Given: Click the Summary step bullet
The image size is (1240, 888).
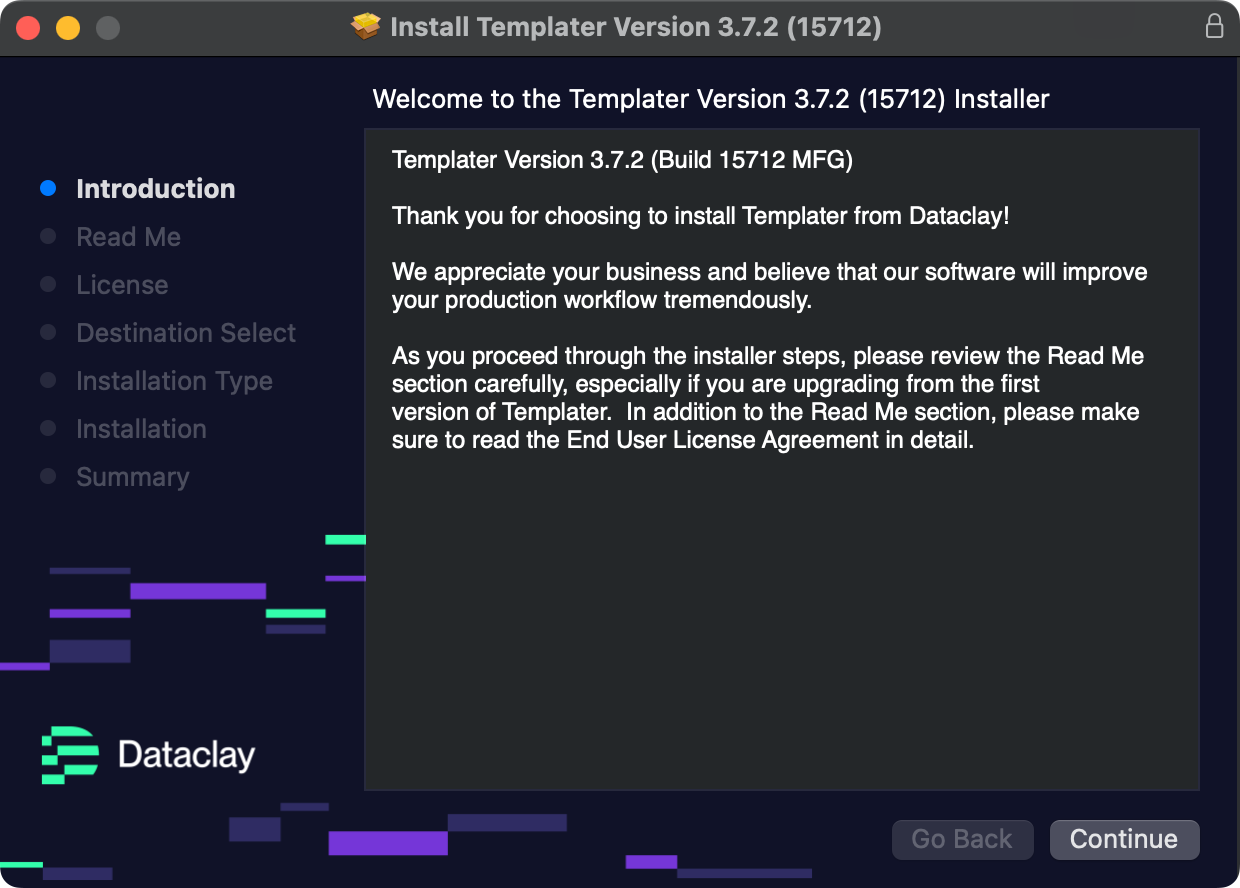Looking at the screenshot, I should click(x=48, y=476).
